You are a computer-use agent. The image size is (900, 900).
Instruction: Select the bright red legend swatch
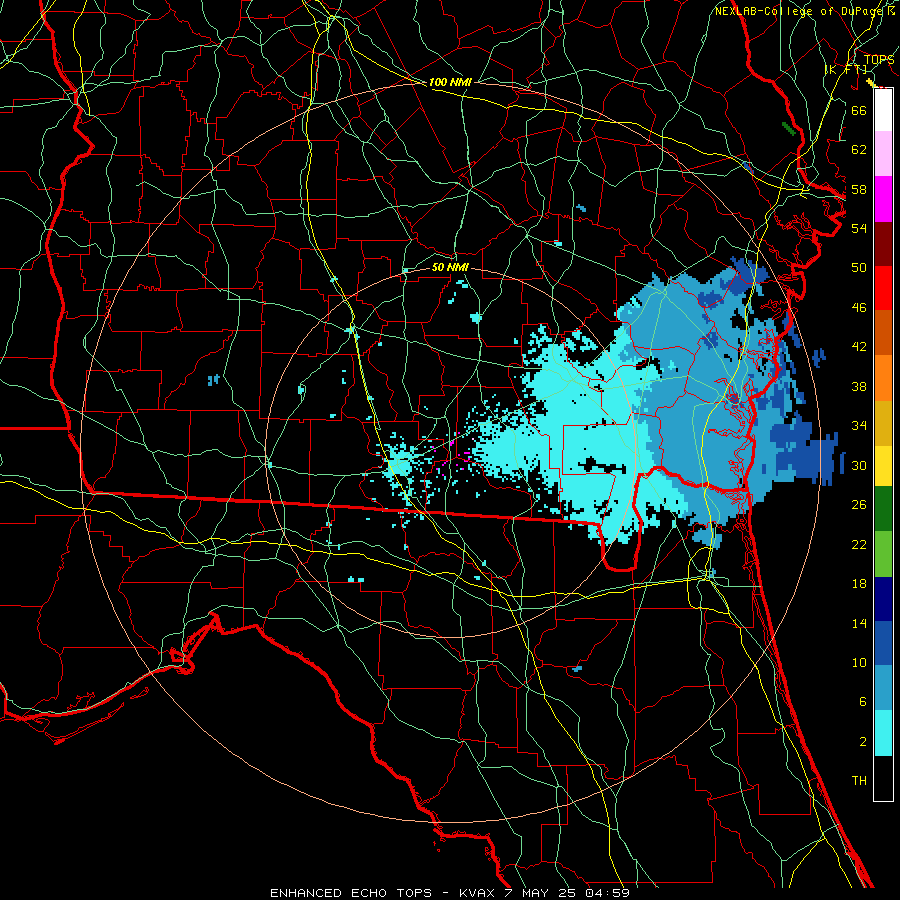pyautogui.click(x=883, y=289)
